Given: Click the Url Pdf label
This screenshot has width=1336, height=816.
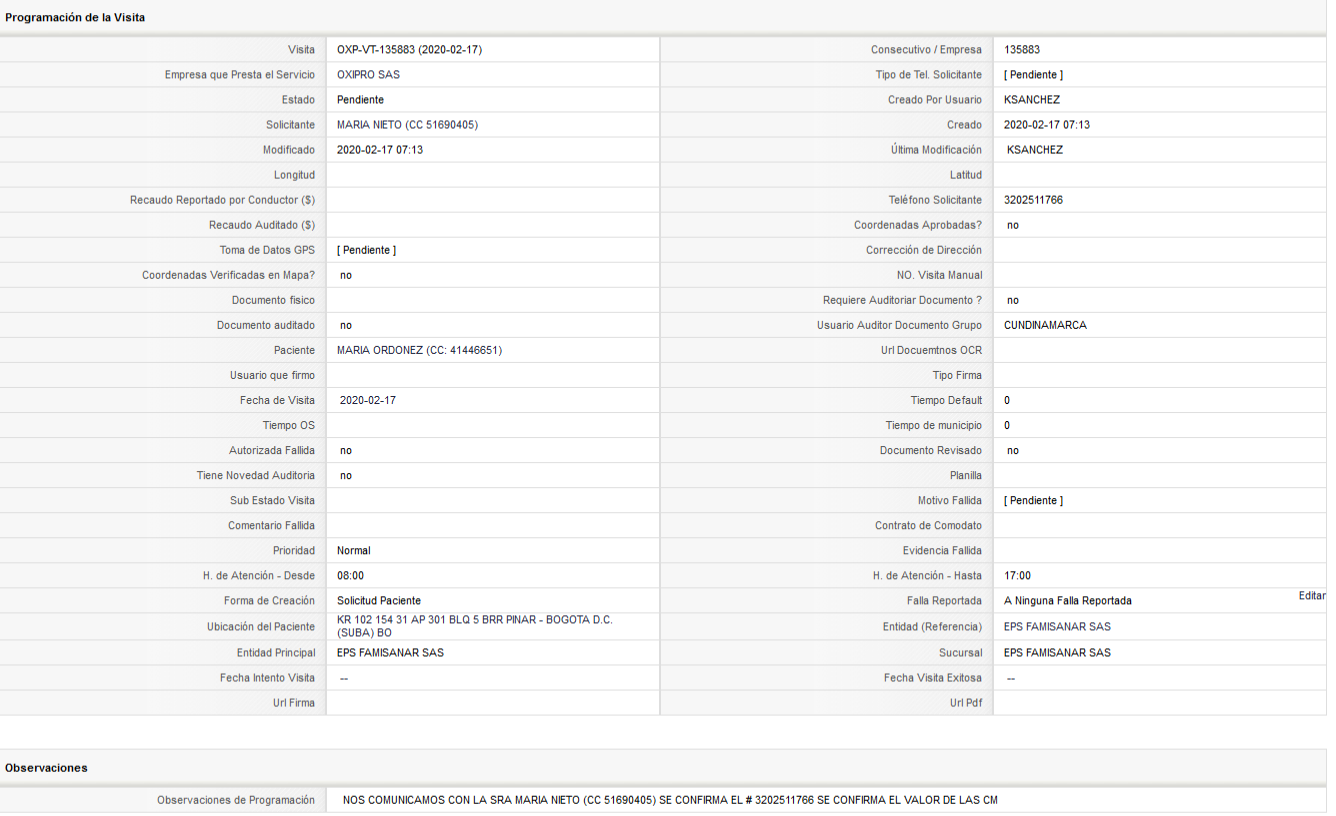Looking at the screenshot, I should pyautogui.click(x=966, y=703).
